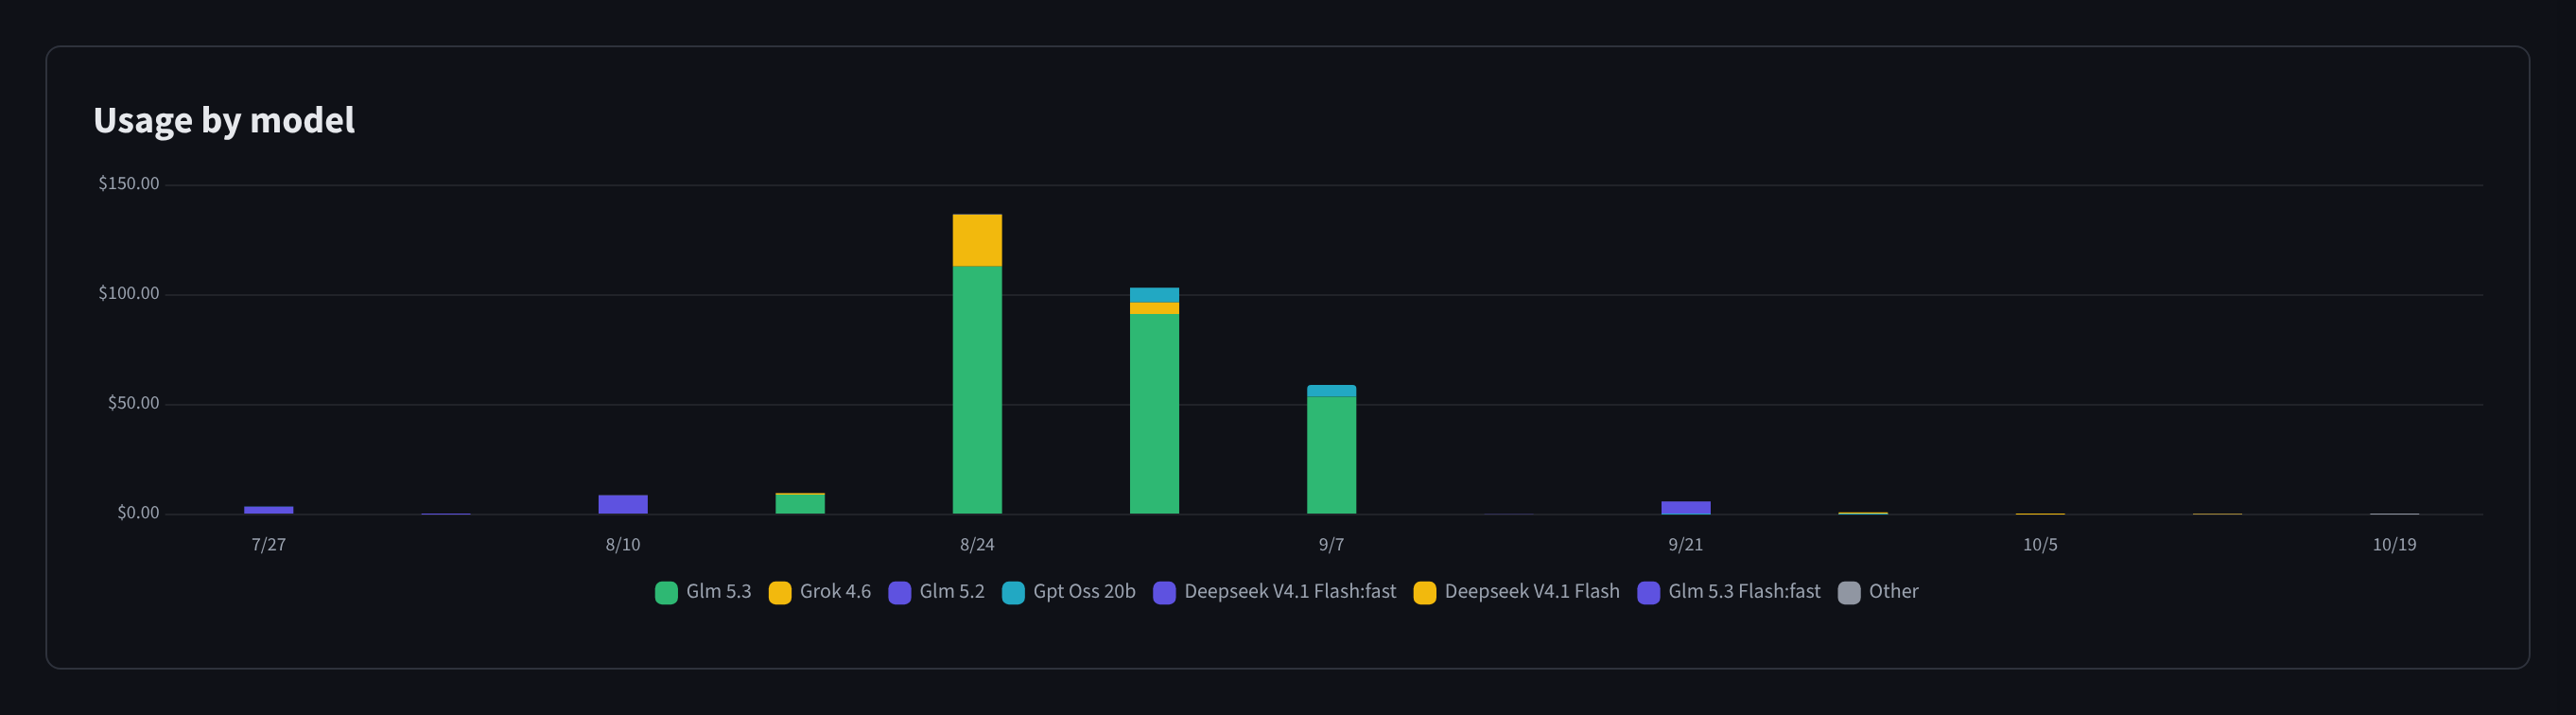2576x715 pixels.
Task: Click the gray Other legend swatch
Action: point(1850,592)
